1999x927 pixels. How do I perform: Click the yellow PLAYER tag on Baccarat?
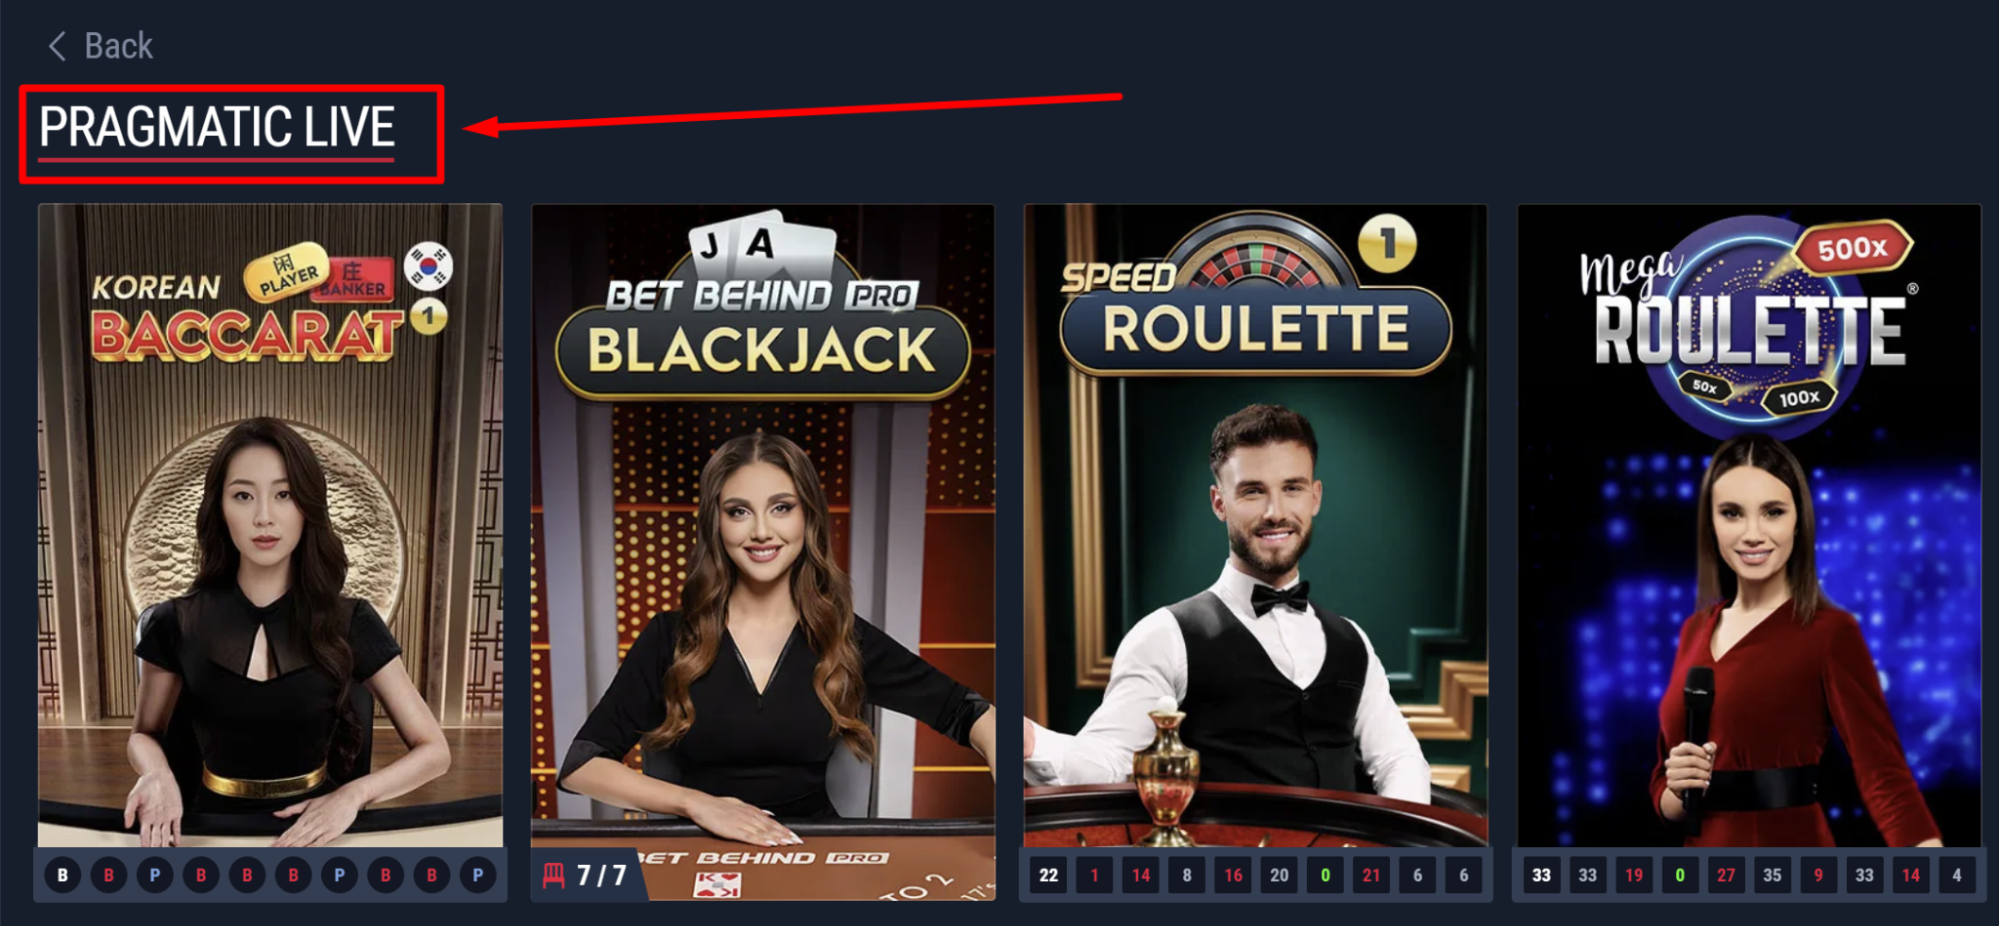[287, 271]
